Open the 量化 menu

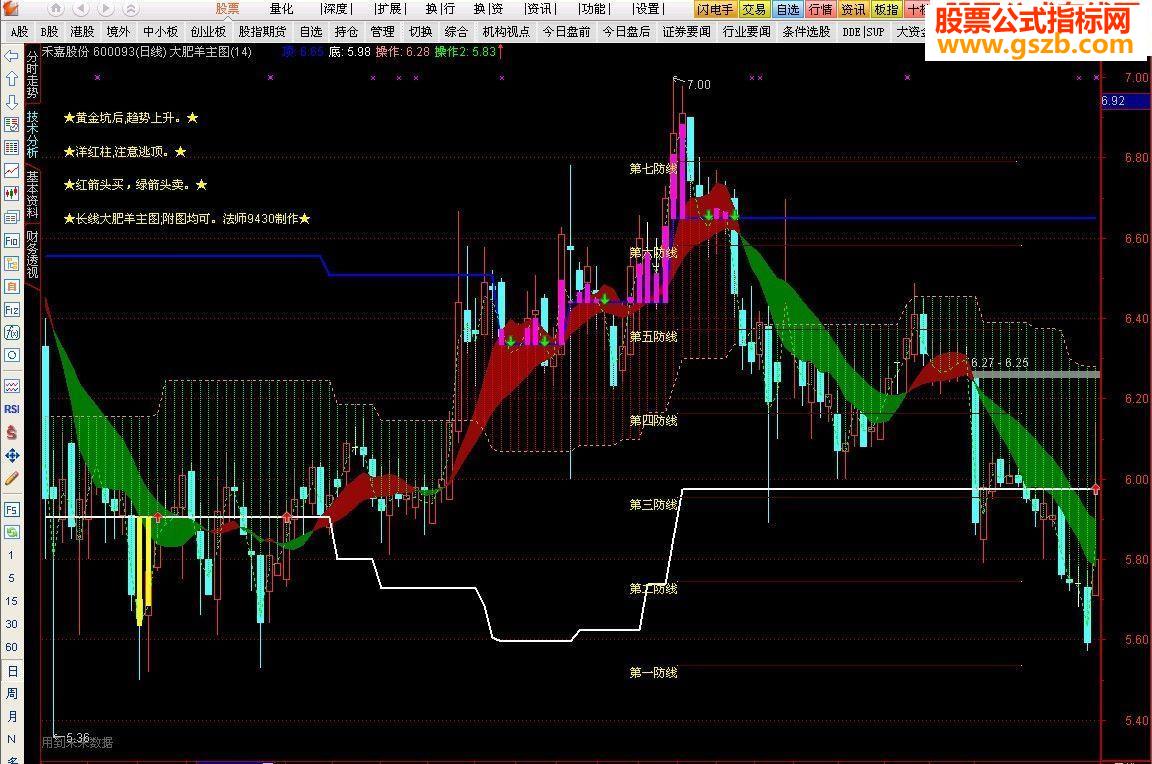point(281,9)
